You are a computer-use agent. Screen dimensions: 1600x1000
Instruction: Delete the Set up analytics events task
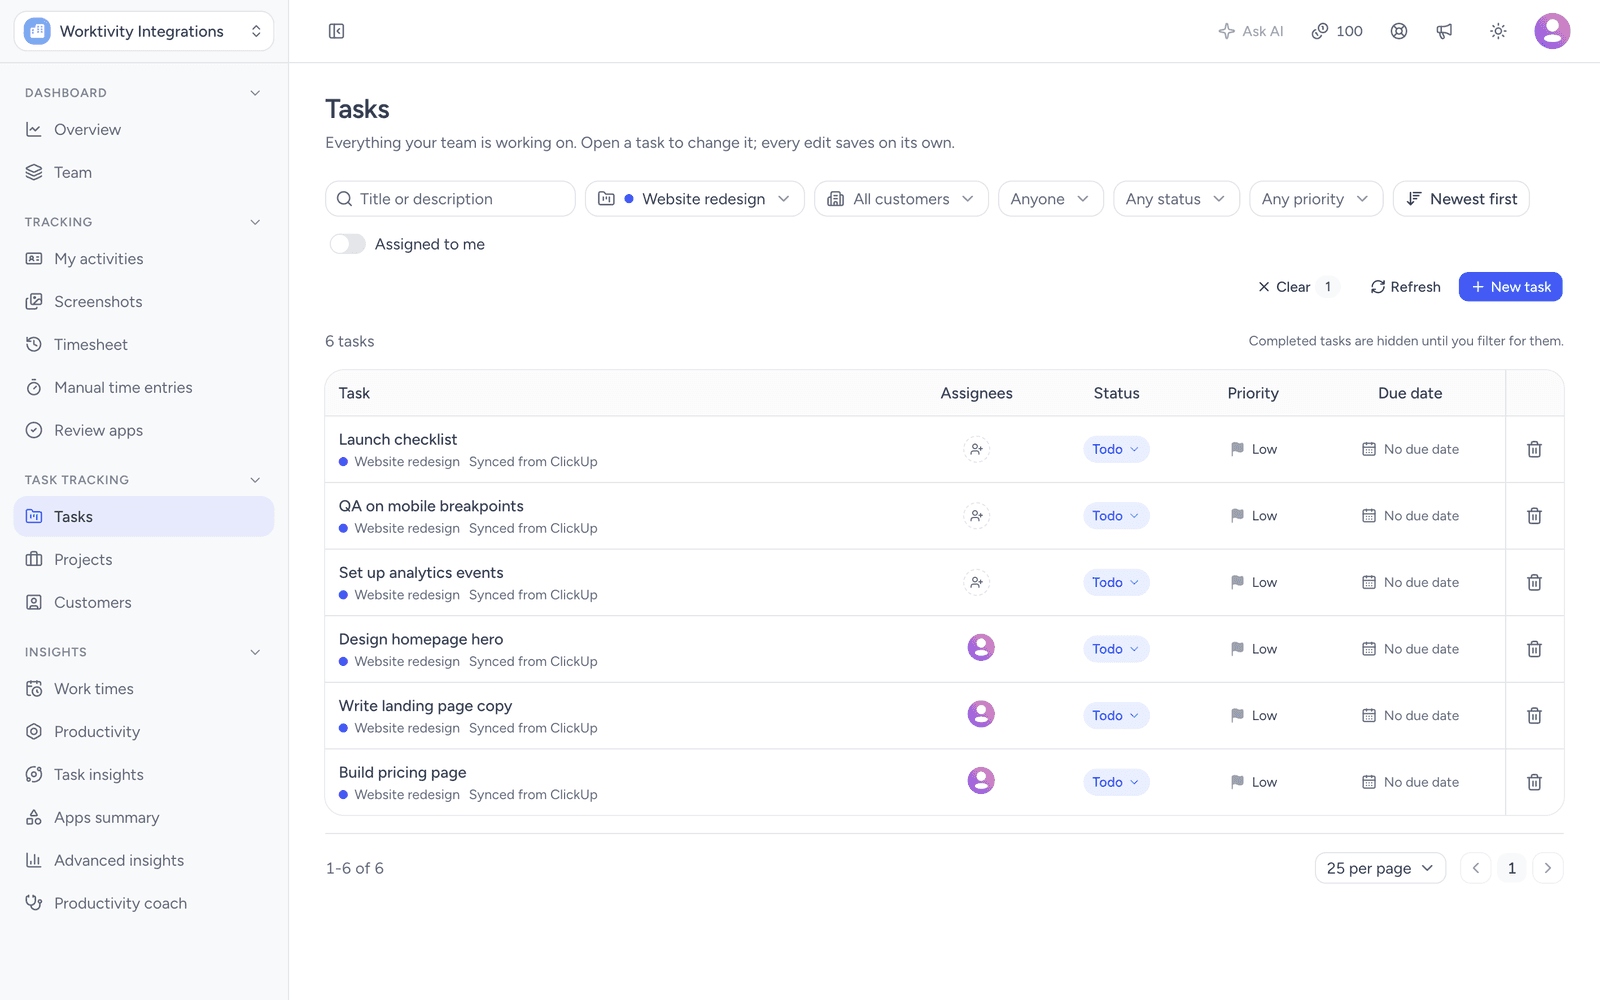(1534, 582)
